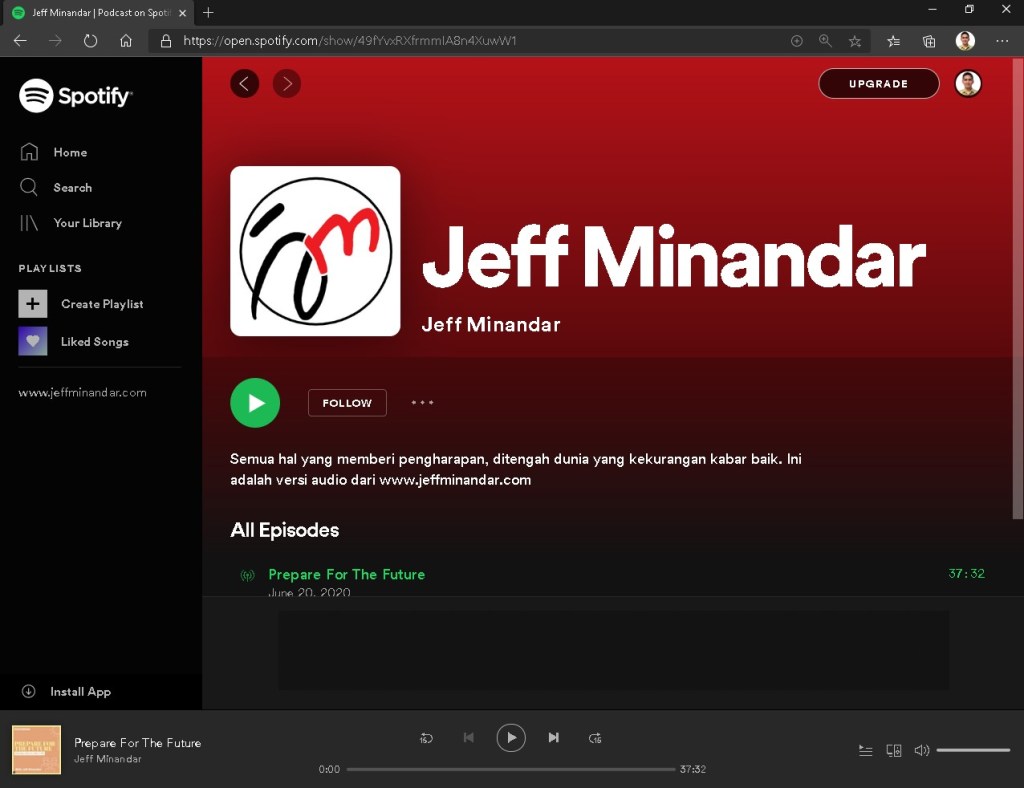Open the user profile avatar menu in Spotify
Viewport: 1024px width, 788px height.
click(967, 84)
